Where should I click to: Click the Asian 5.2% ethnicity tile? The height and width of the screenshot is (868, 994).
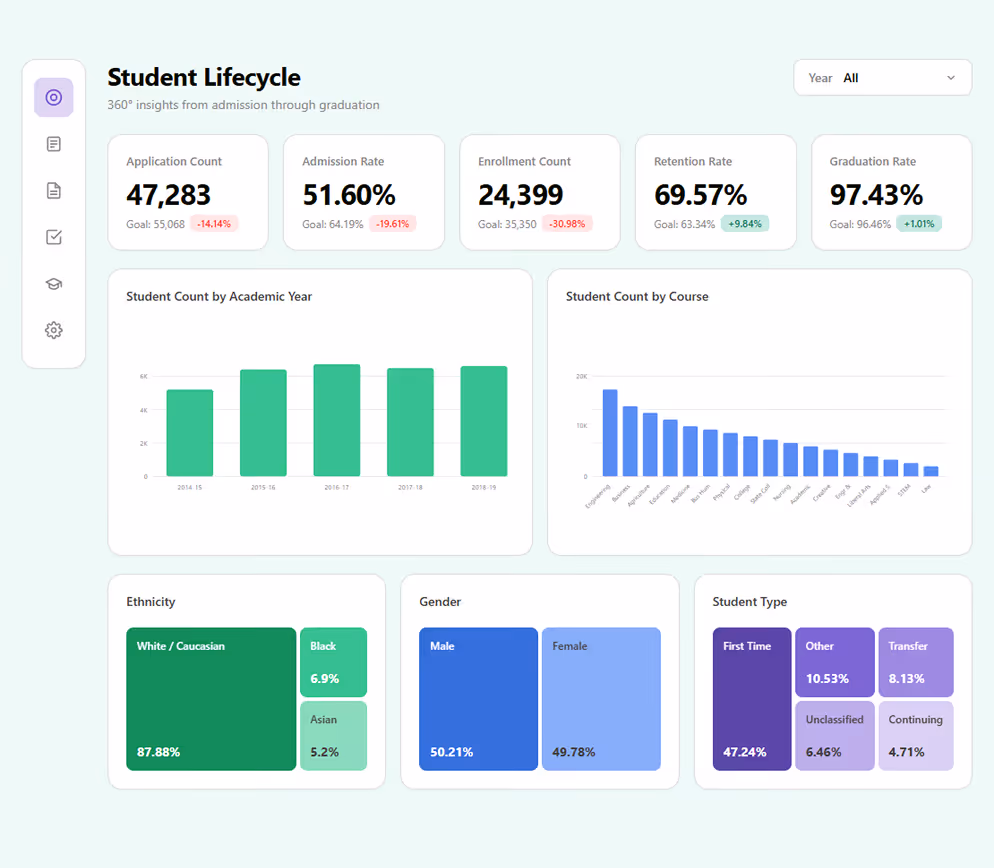tap(333, 736)
